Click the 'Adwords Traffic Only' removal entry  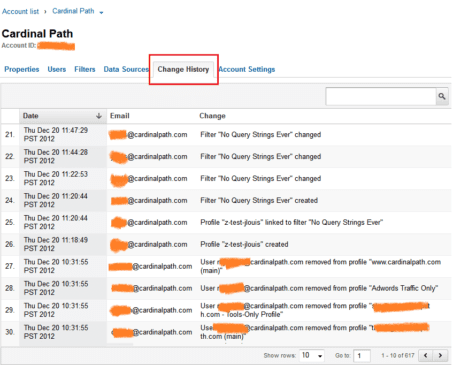click(319, 288)
